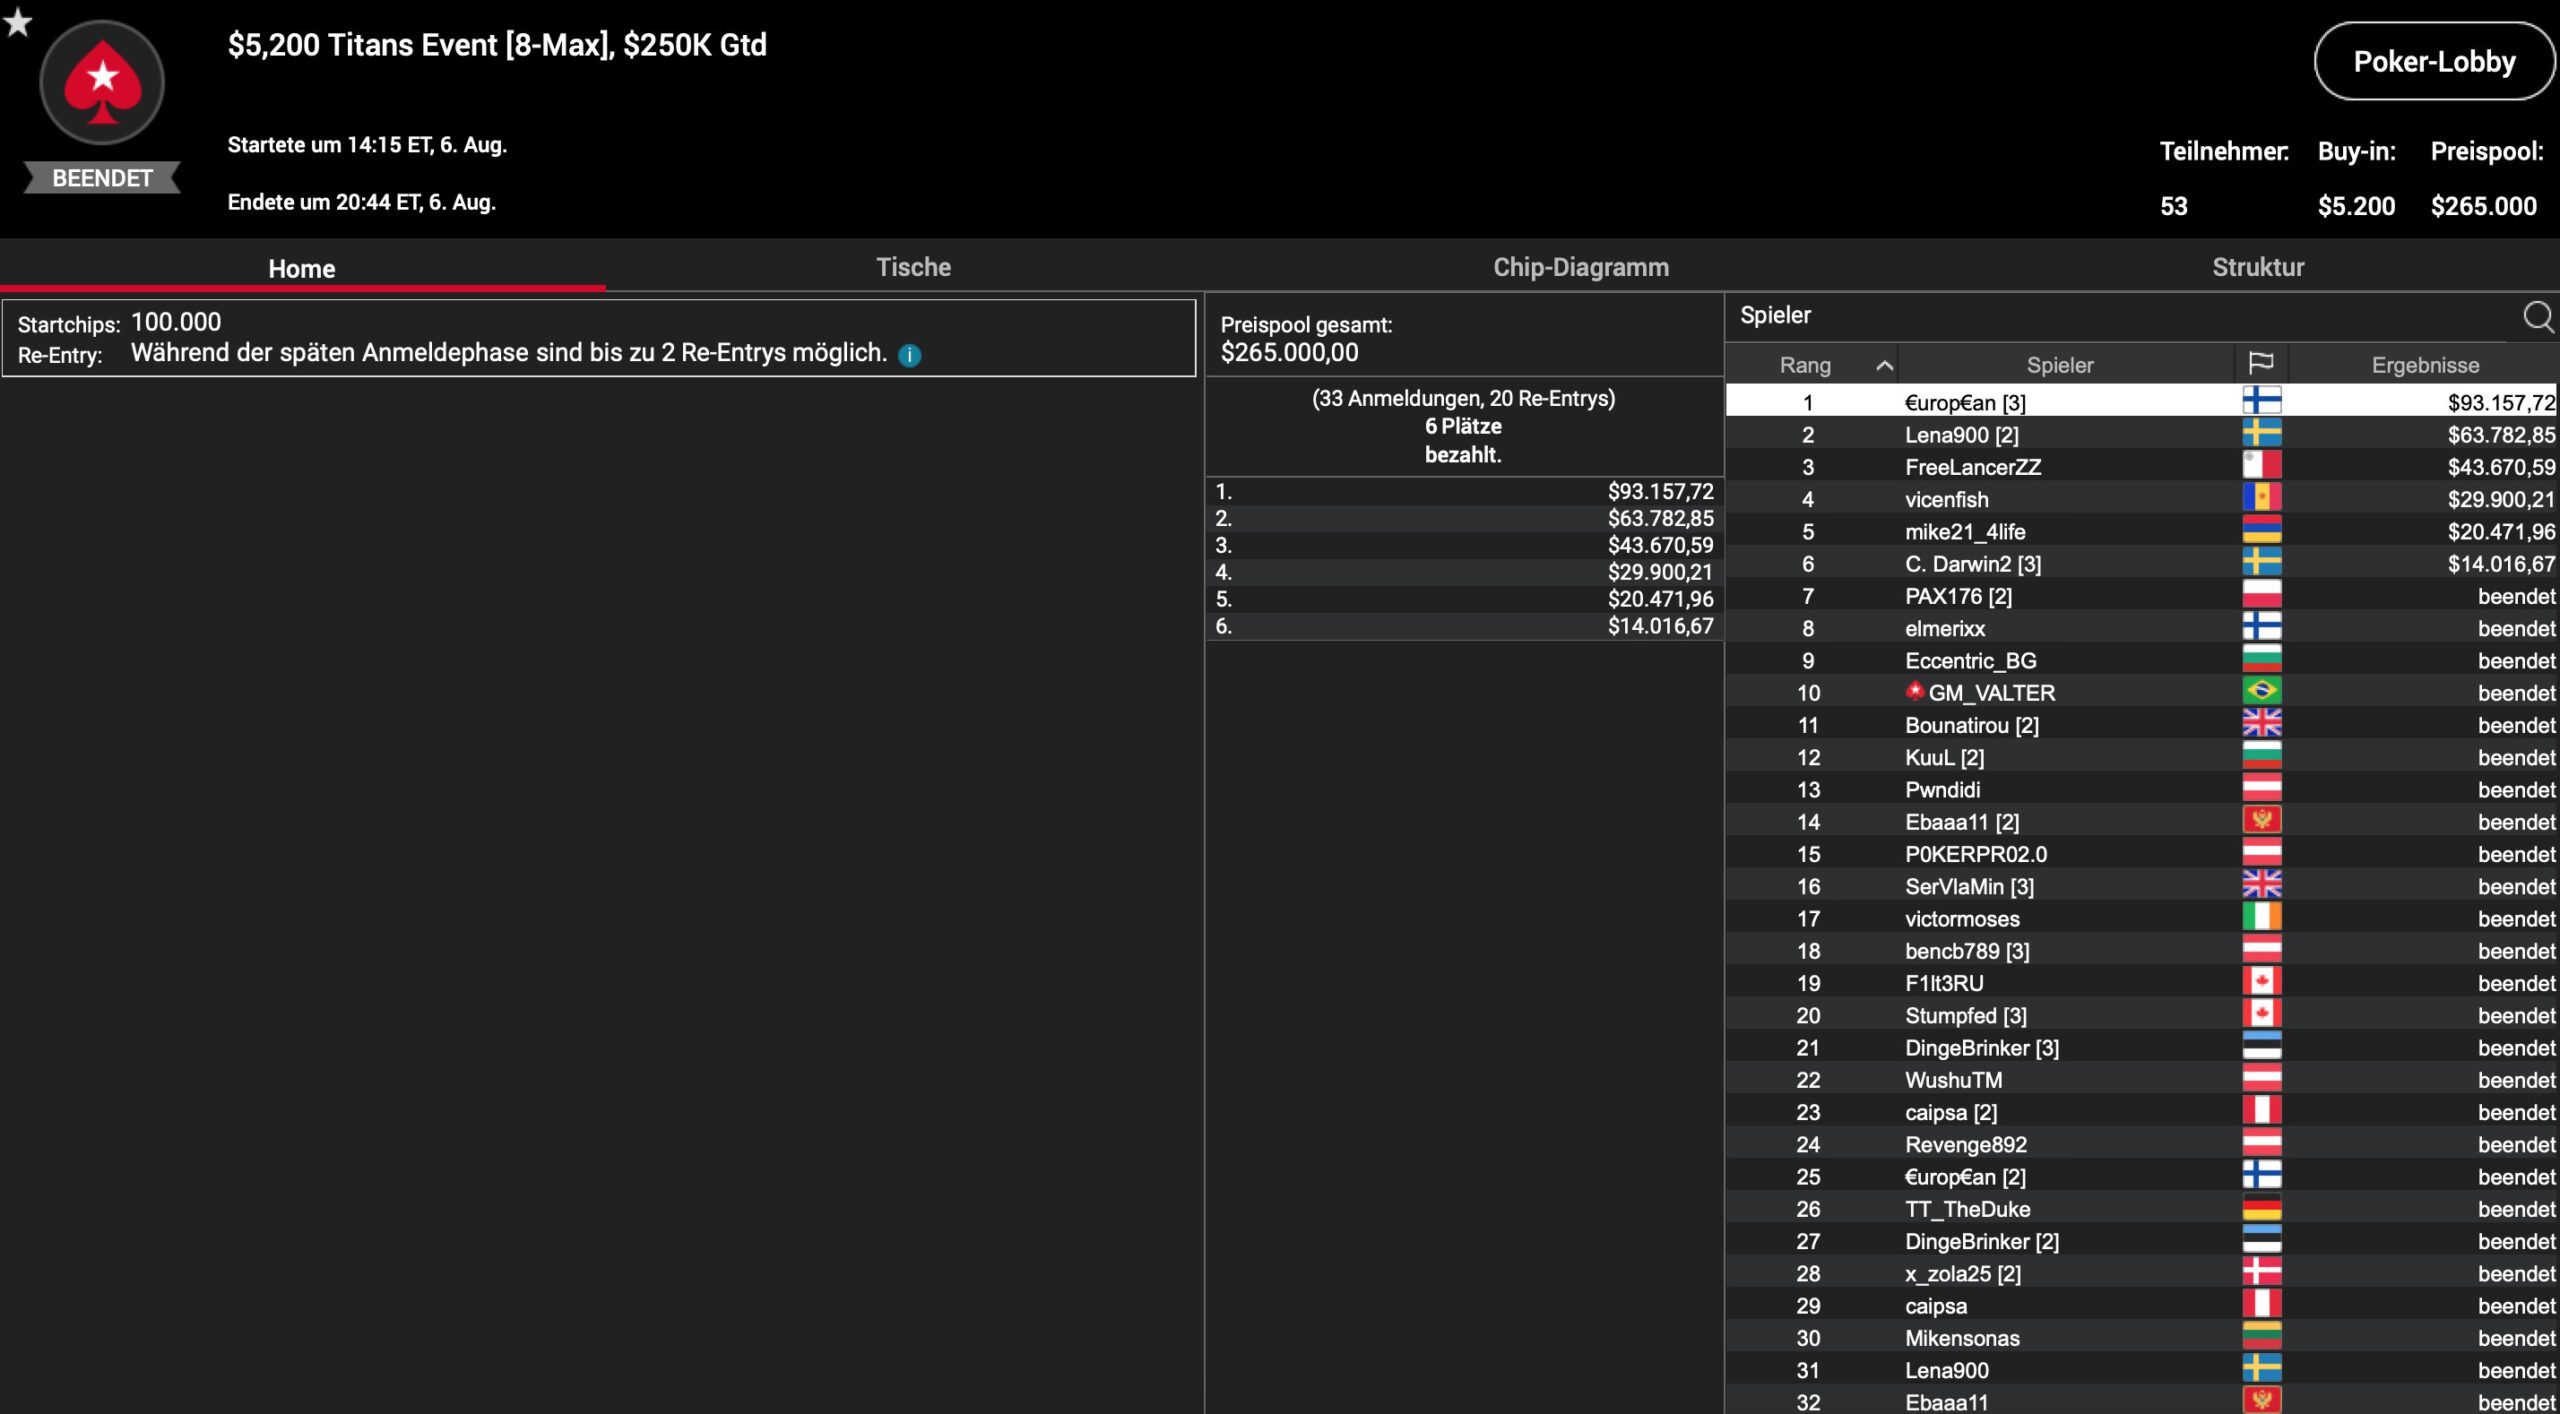Open the Struktur tab
The image size is (2560, 1414).
(x=2257, y=267)
